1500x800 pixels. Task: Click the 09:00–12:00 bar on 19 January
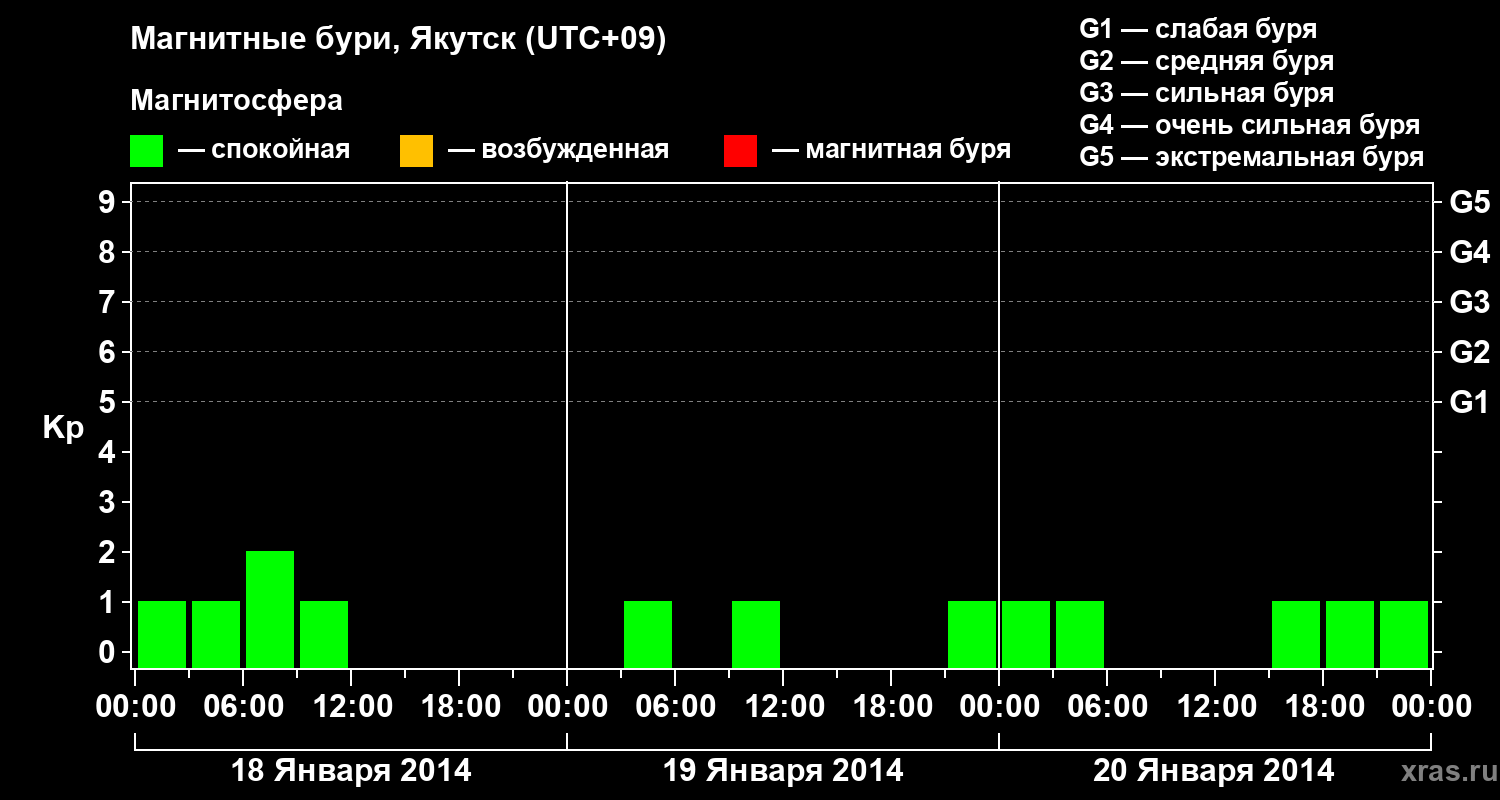756,634
